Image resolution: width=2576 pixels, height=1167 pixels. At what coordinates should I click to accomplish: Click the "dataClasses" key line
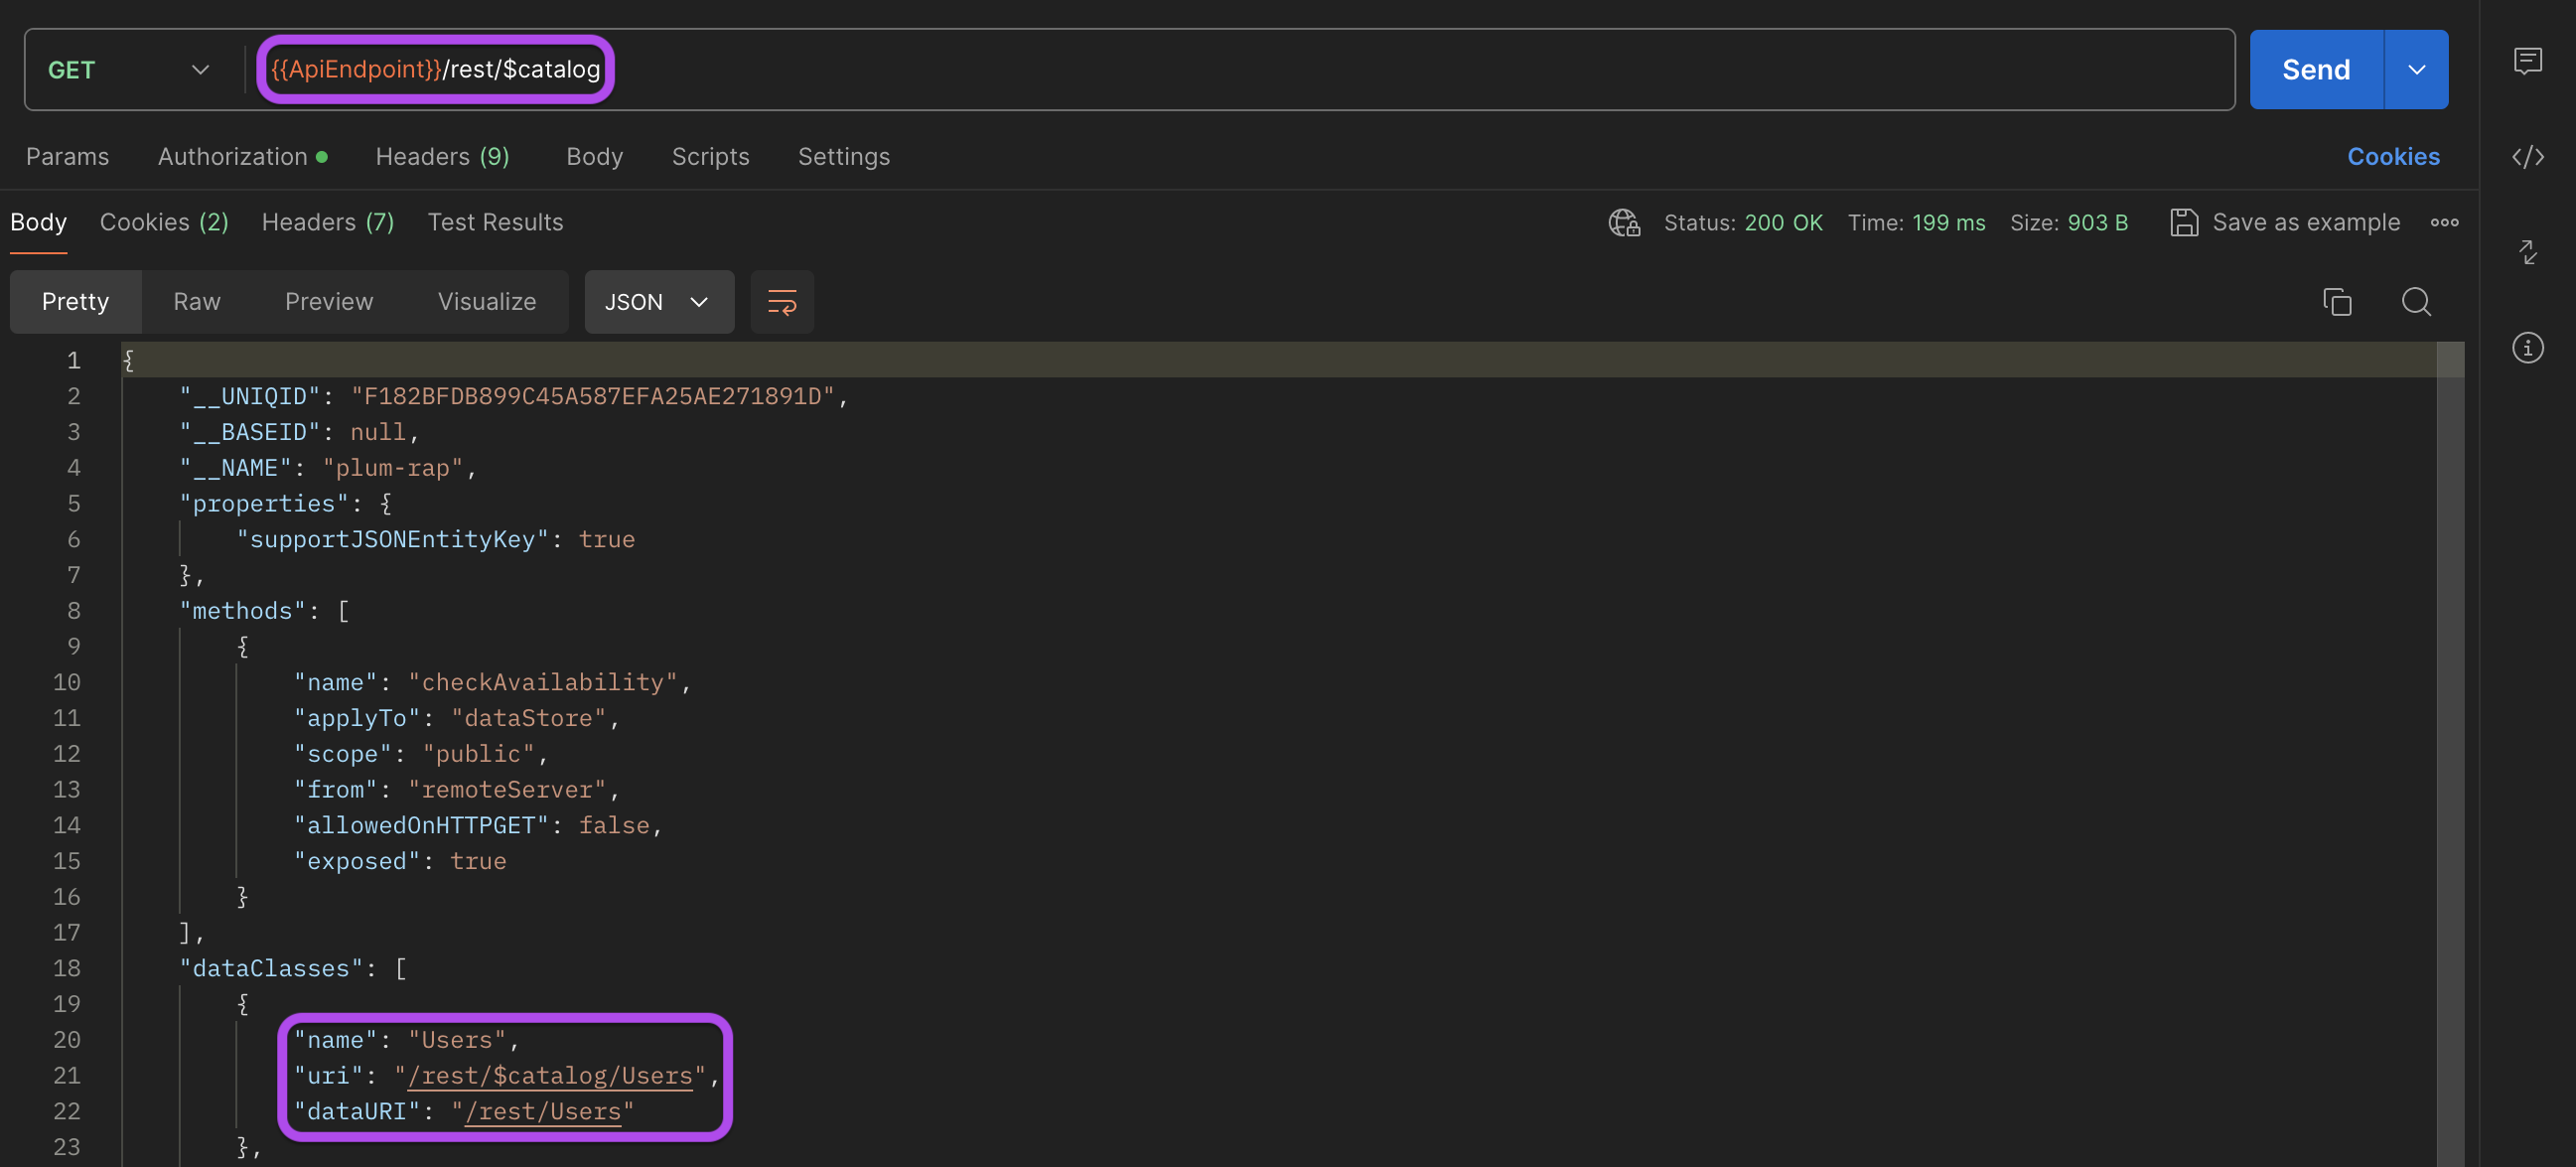point(292,968)
